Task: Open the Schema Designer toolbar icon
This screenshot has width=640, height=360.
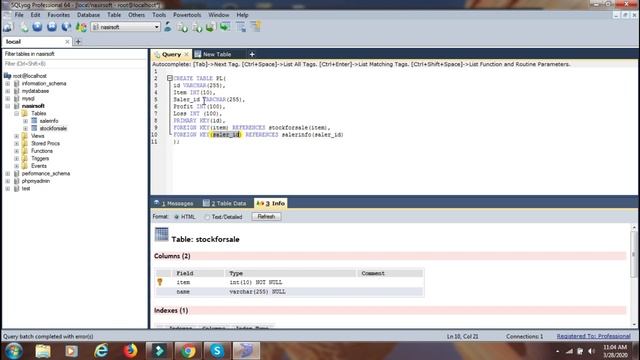Action: point(241,27)
